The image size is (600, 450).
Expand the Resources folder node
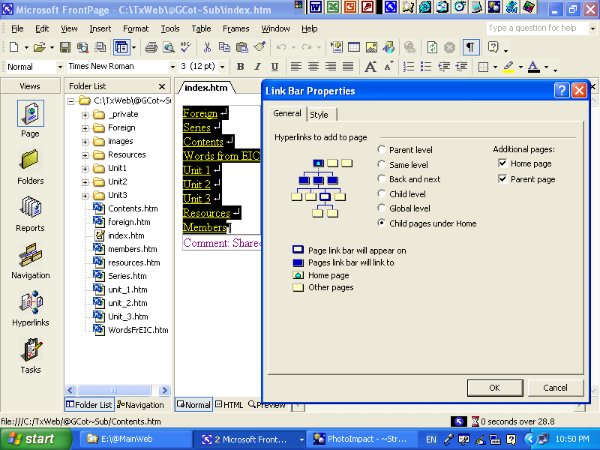pyautogui.click(x=86, y=155)
